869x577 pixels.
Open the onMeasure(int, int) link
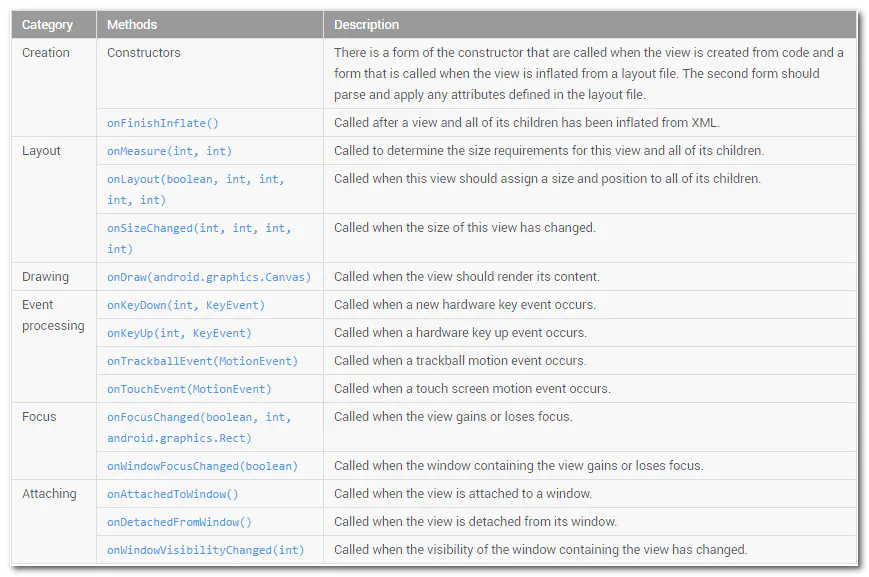coord(169,151)
